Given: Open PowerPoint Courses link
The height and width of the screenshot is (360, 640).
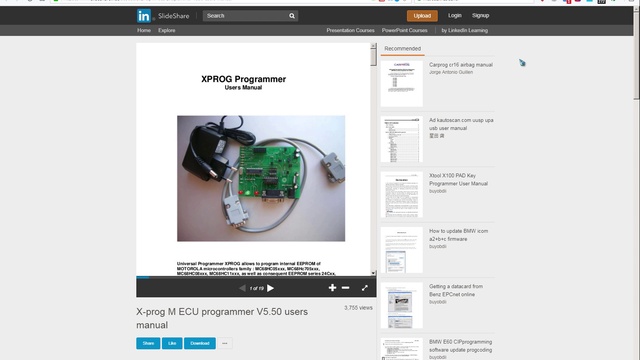Looking at the screenshot, I should click(x=404, y=30).
